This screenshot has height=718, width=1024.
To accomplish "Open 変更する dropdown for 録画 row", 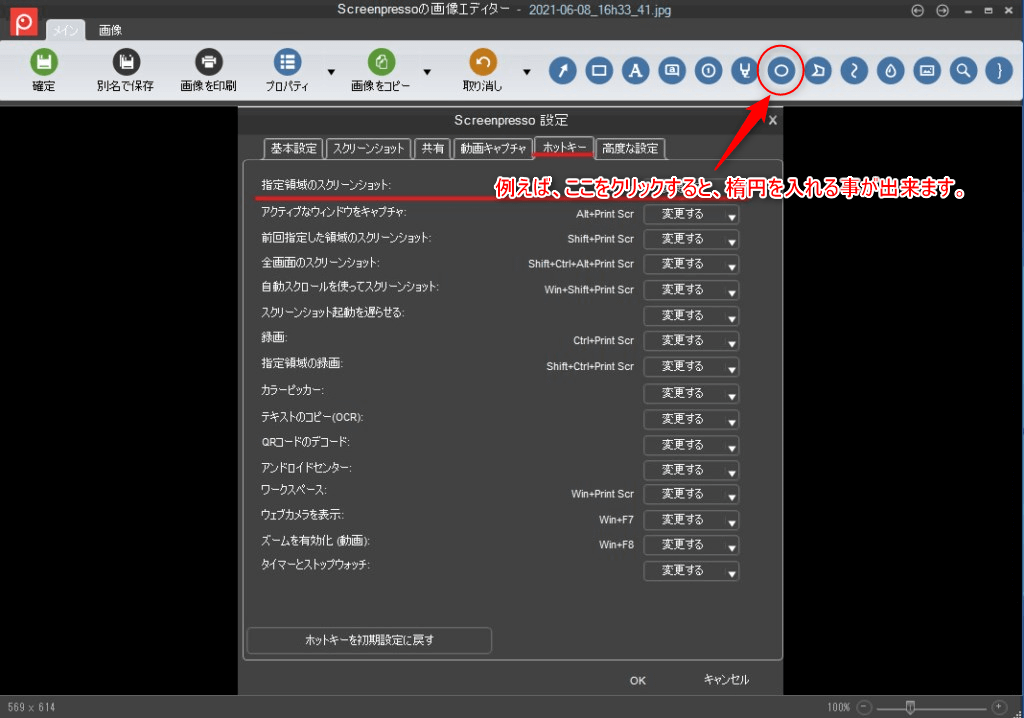I will point(691,340).
